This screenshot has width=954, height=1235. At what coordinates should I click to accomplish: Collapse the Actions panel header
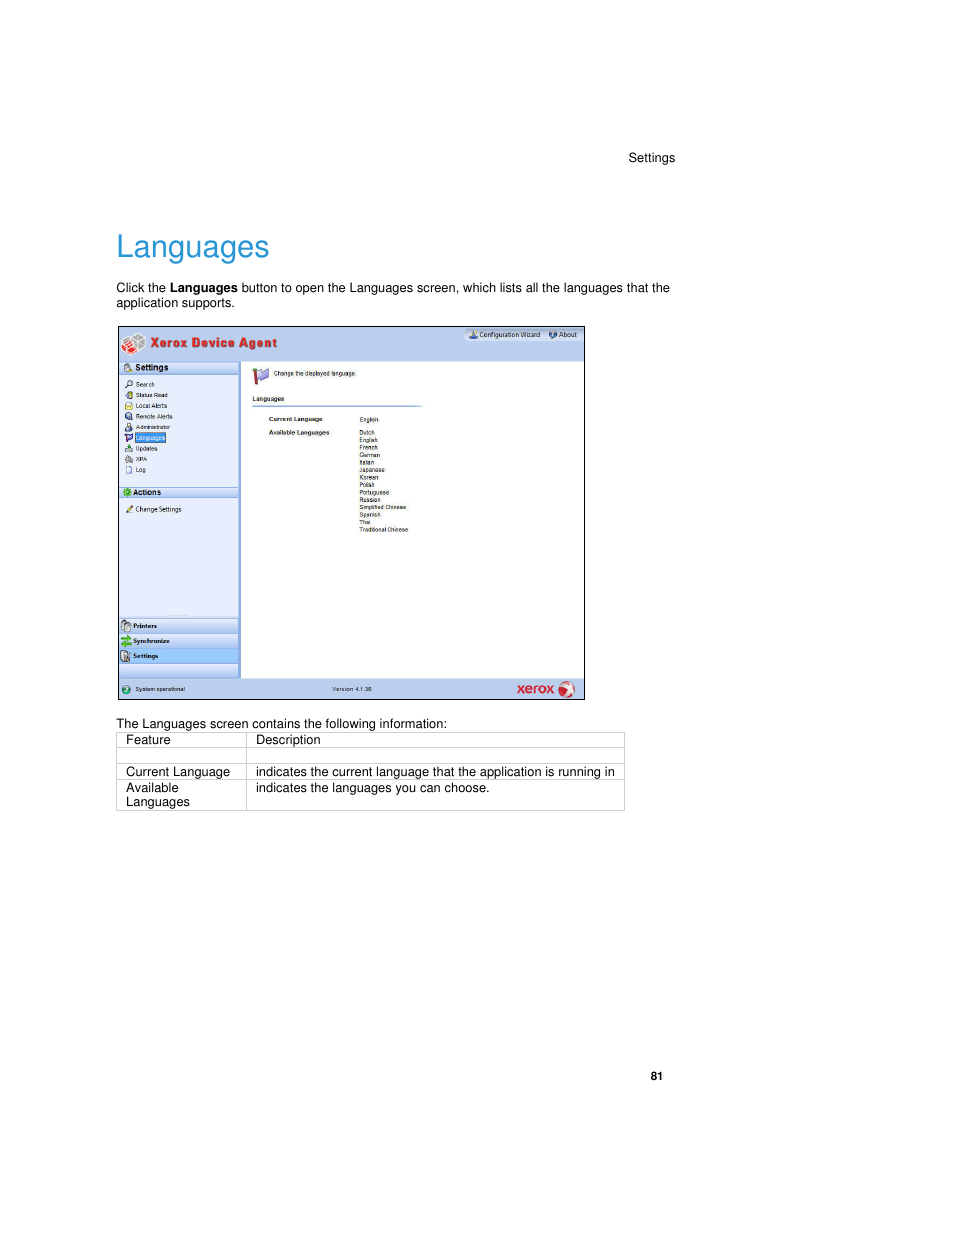[x=178, y=492]
